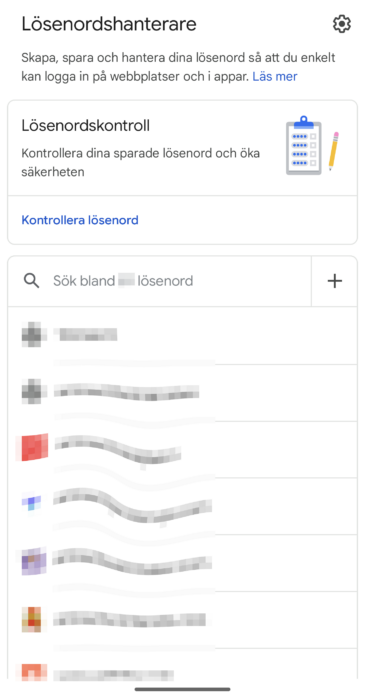365x700 pixels.
Task: Tap the orange-yellow site icon
Action: pos(32,619)
